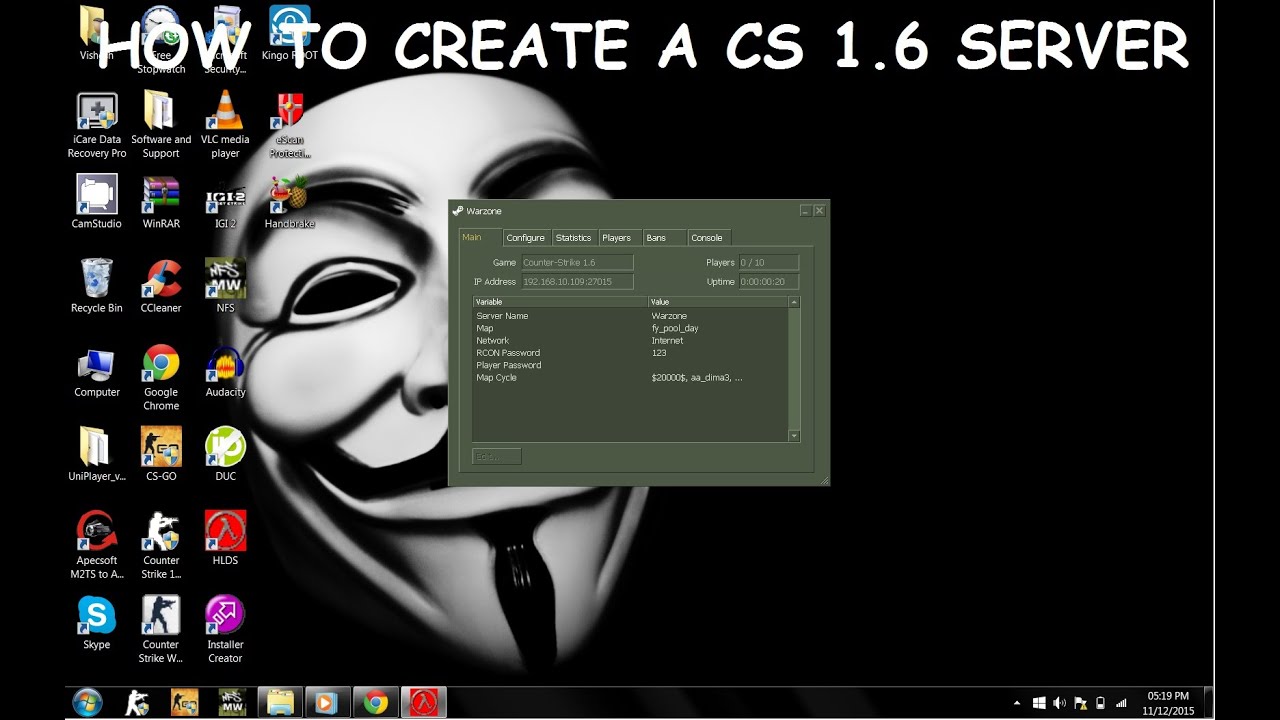Select the Google Chrome desktop shortcut
This screenshot has height=720, width=1280.
click(x=161, y=378)
